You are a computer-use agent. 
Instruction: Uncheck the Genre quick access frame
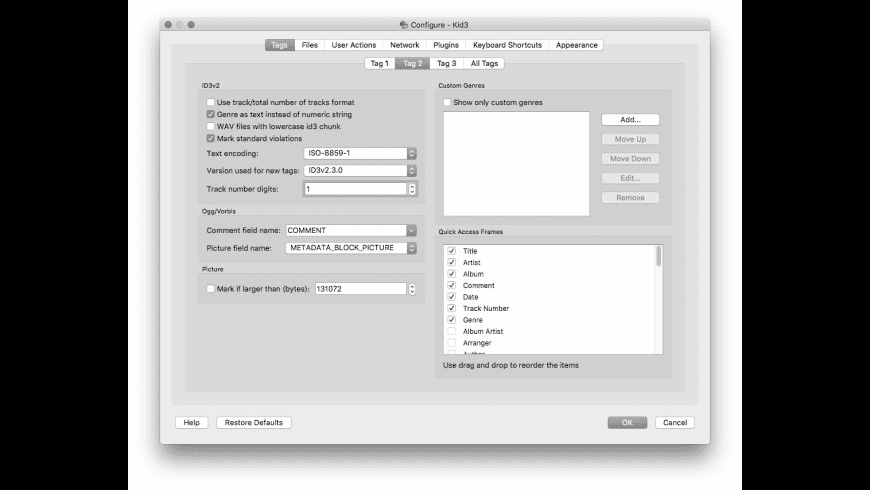(x=452, y=320)
